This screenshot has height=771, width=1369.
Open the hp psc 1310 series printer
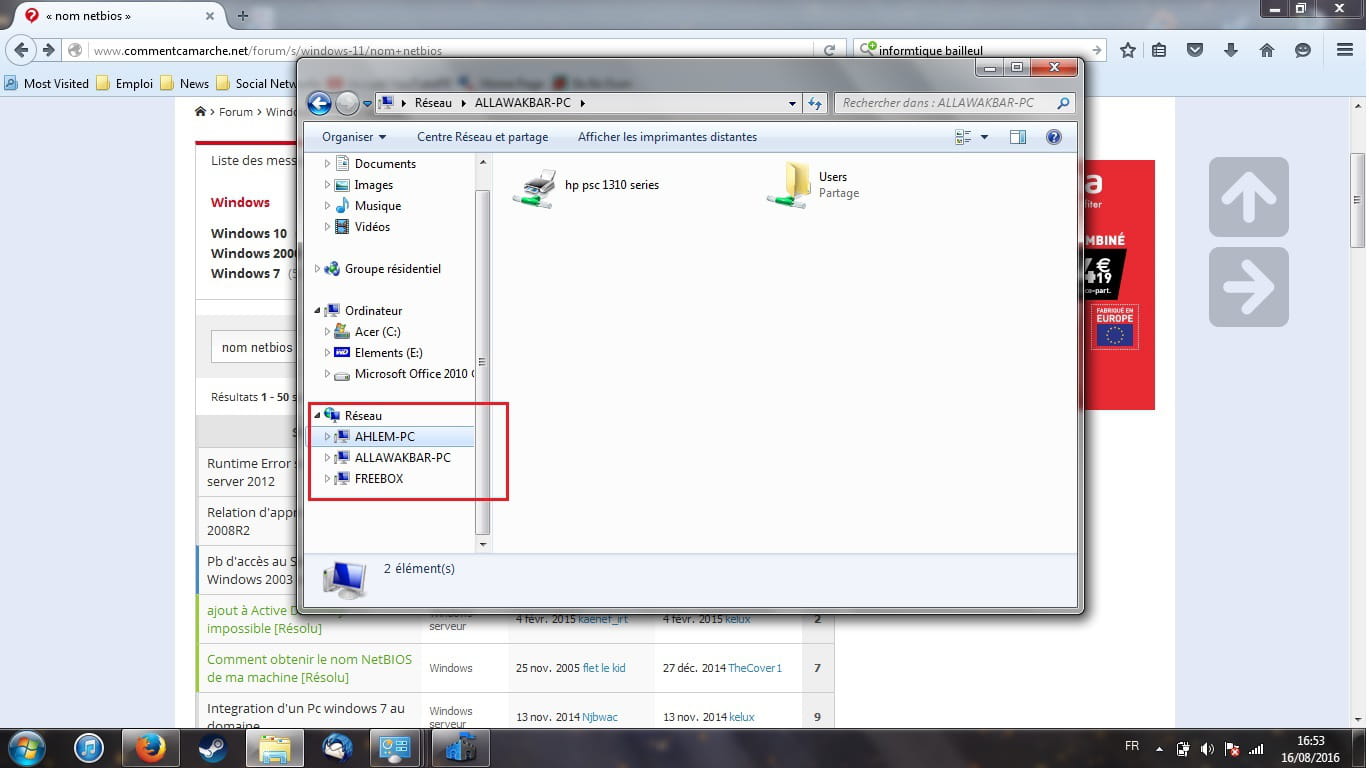point(535,186)
